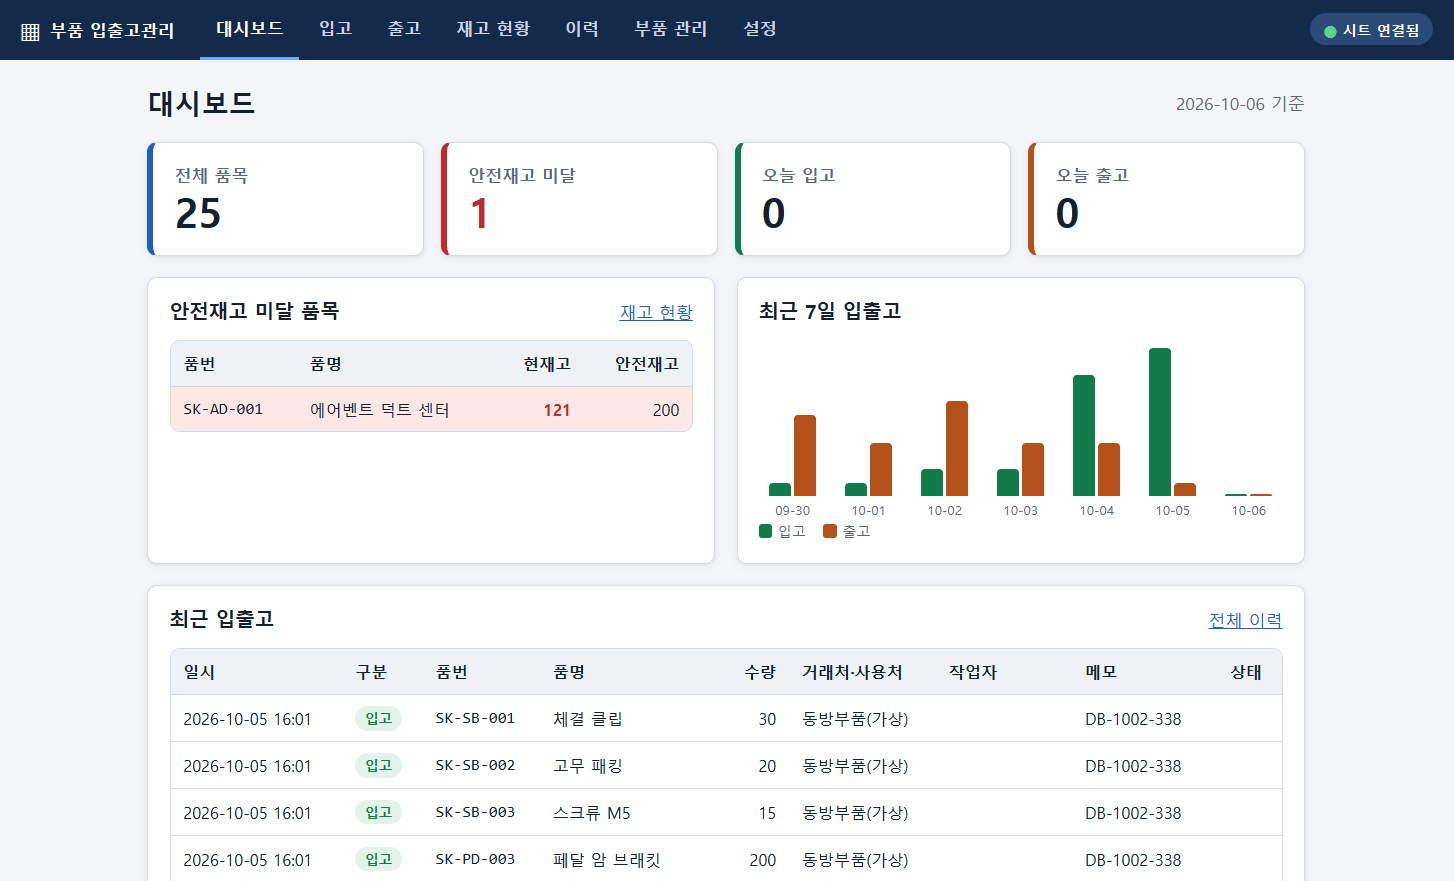Click the 10-03 date label on the chart
The image size is (1454, 881).
(x=1020, y=511)
